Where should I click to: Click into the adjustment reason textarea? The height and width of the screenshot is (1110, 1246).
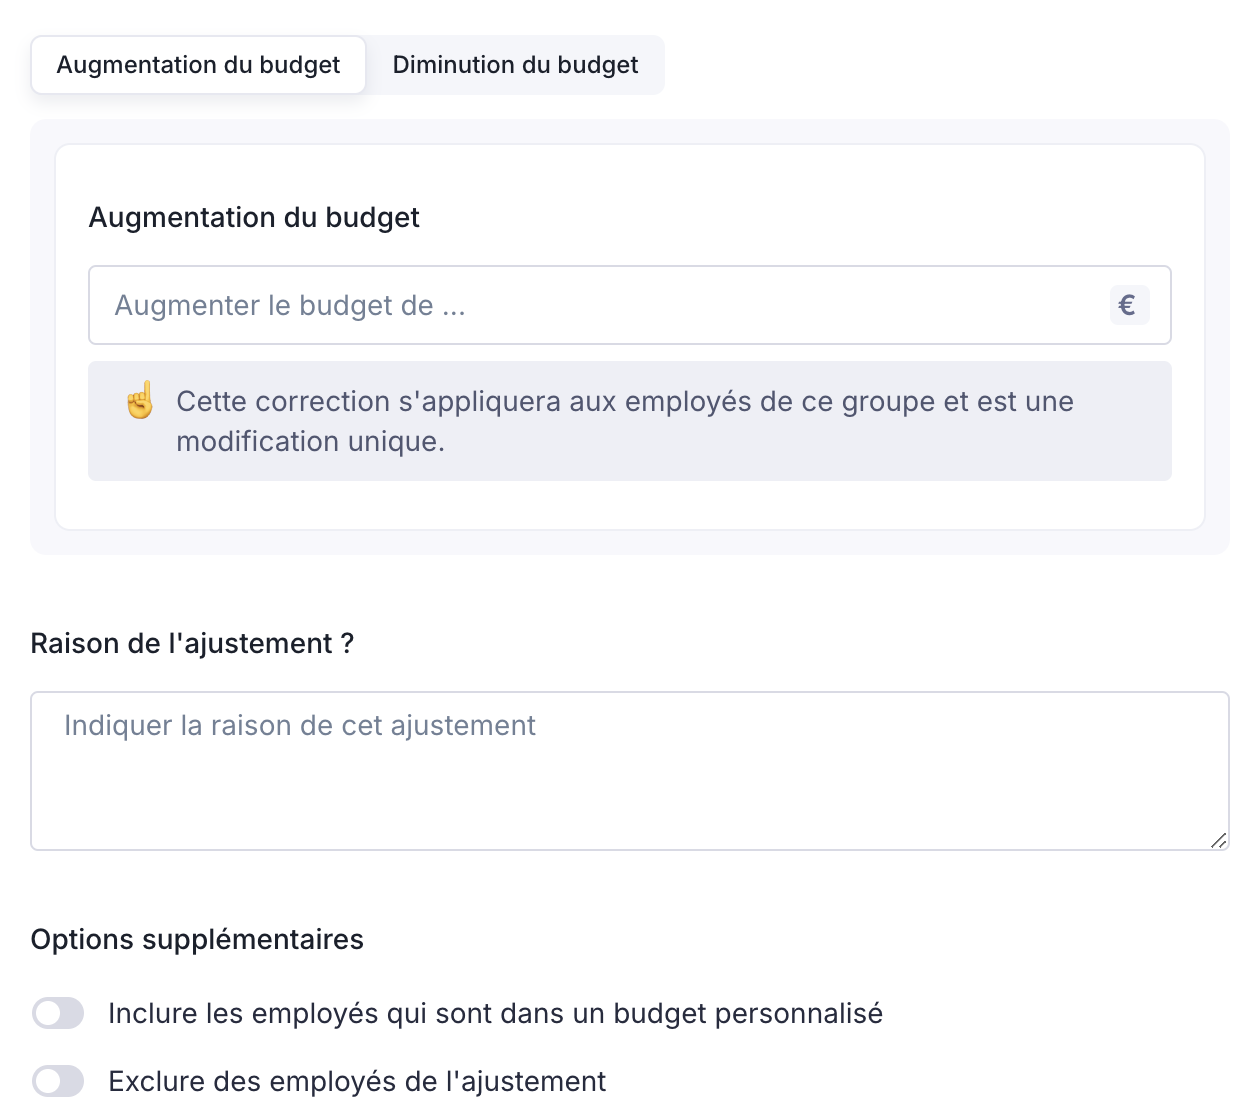(x=630, y=770)
